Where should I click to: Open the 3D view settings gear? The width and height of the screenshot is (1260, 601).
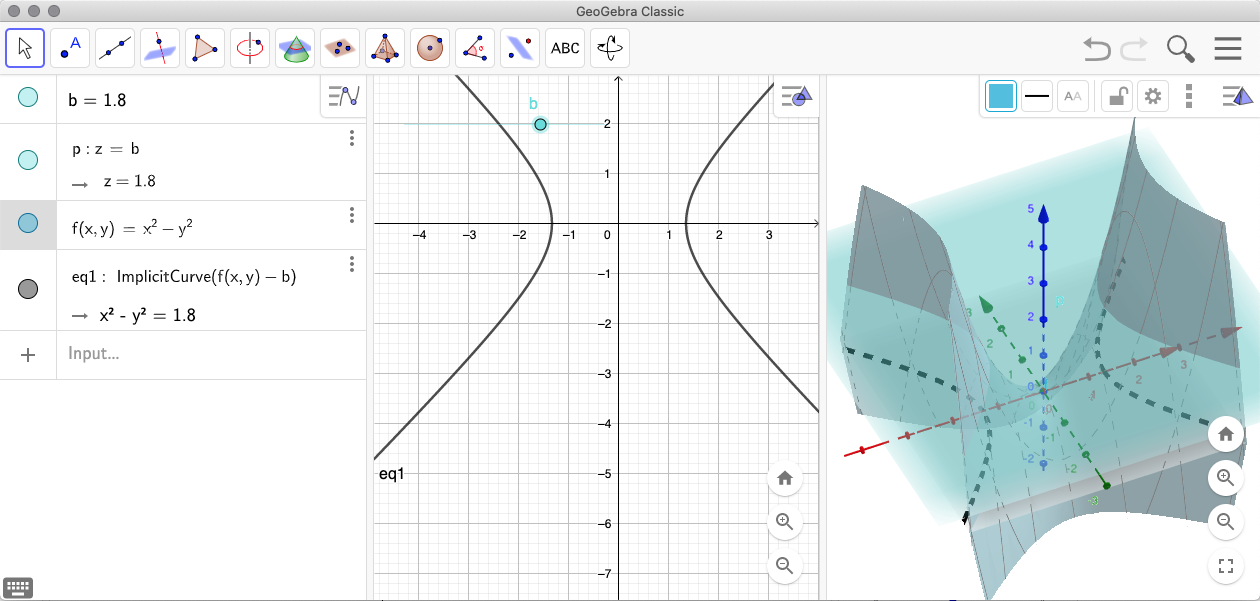click(x=1154, y=96)
